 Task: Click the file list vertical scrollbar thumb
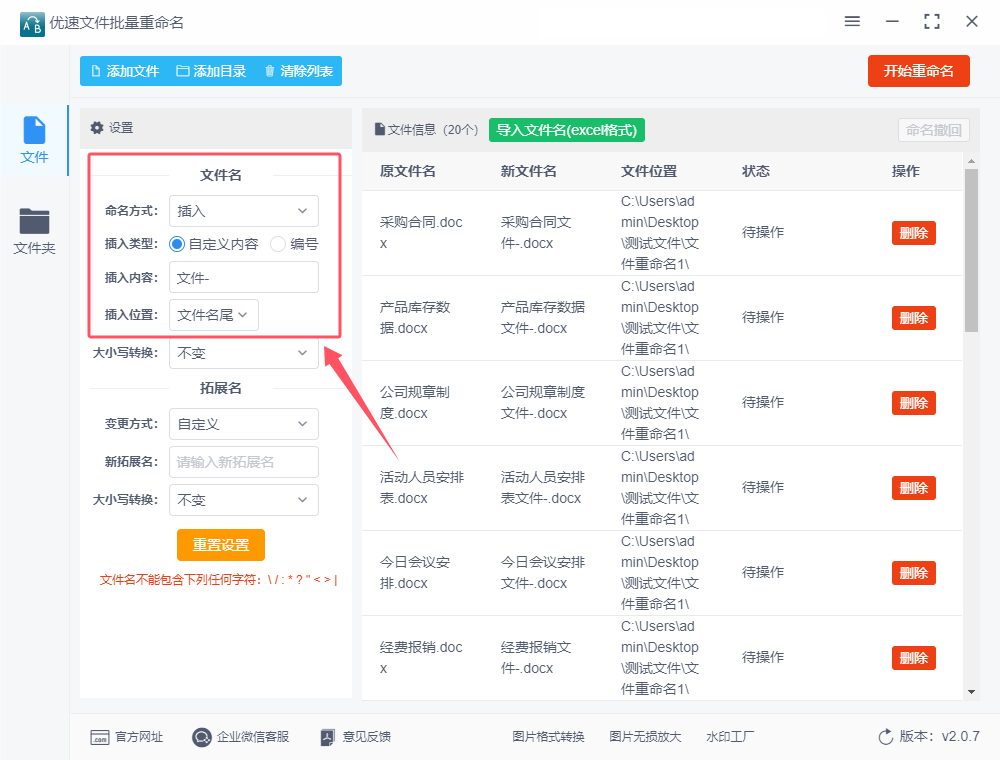point(971,251)
